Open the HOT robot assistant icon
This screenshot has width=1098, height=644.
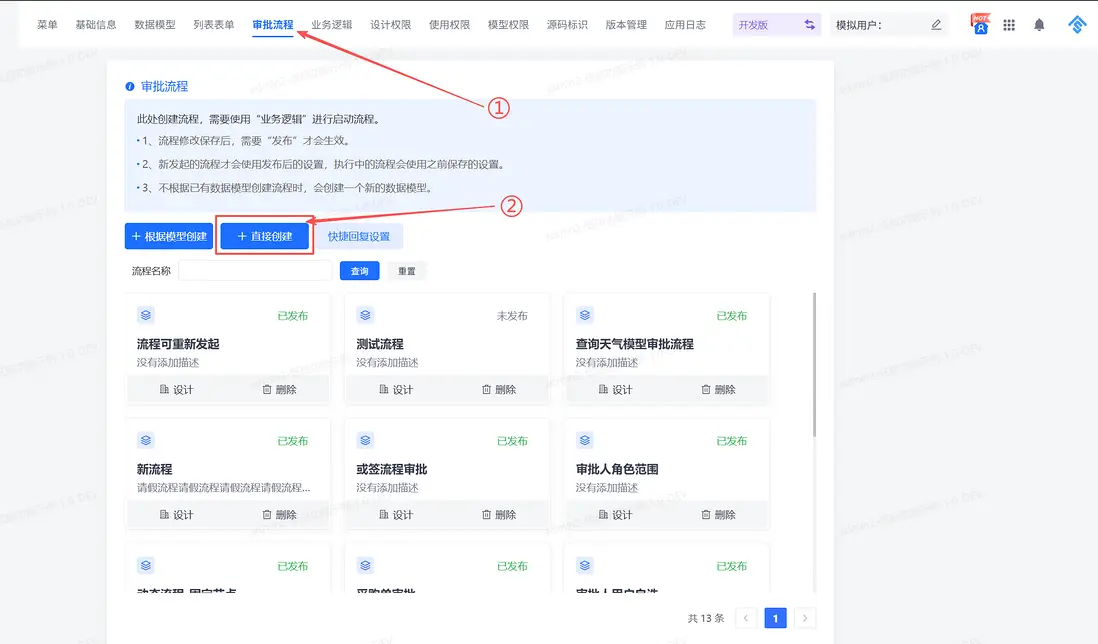(x=980, y=24)
